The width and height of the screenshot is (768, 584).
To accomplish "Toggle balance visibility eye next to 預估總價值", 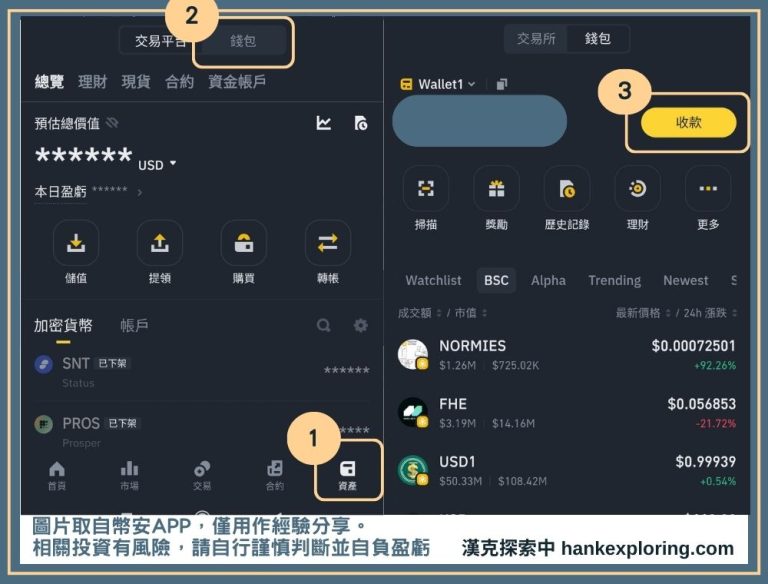I will tap(112, 124).
